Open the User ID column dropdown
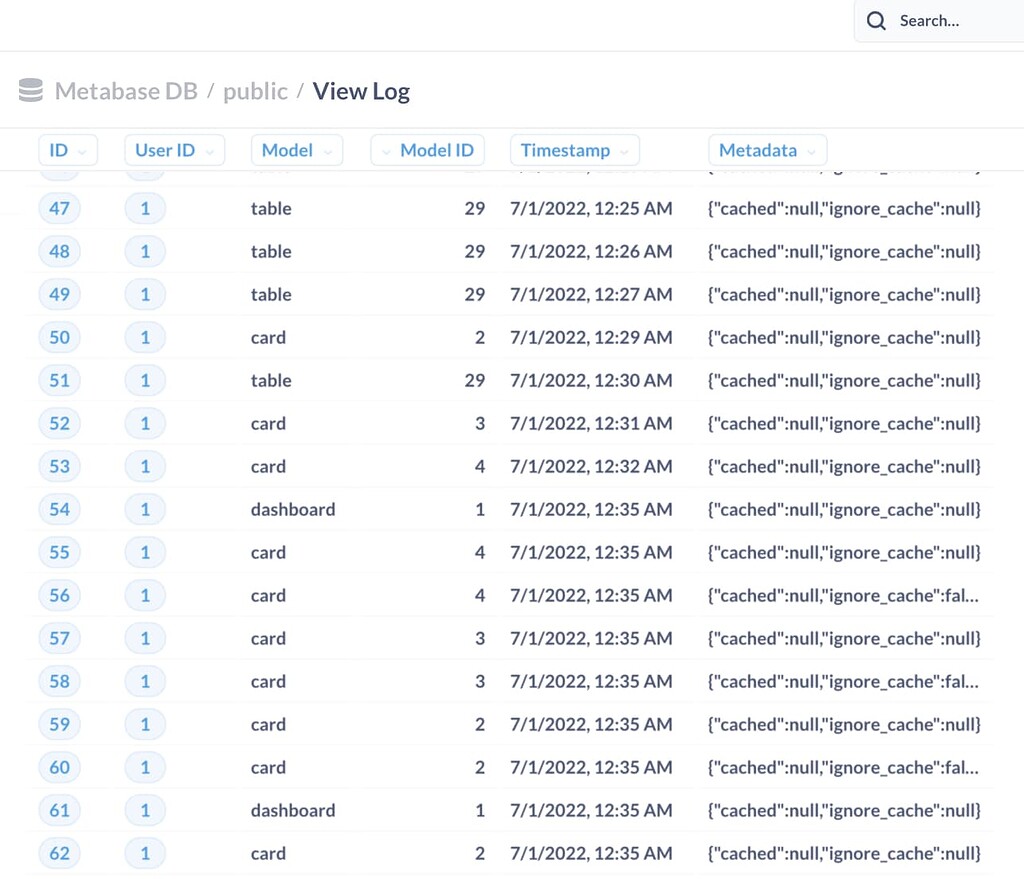Screen dimensions: 1024x879 pyautogui.click(x=175, y=150)
